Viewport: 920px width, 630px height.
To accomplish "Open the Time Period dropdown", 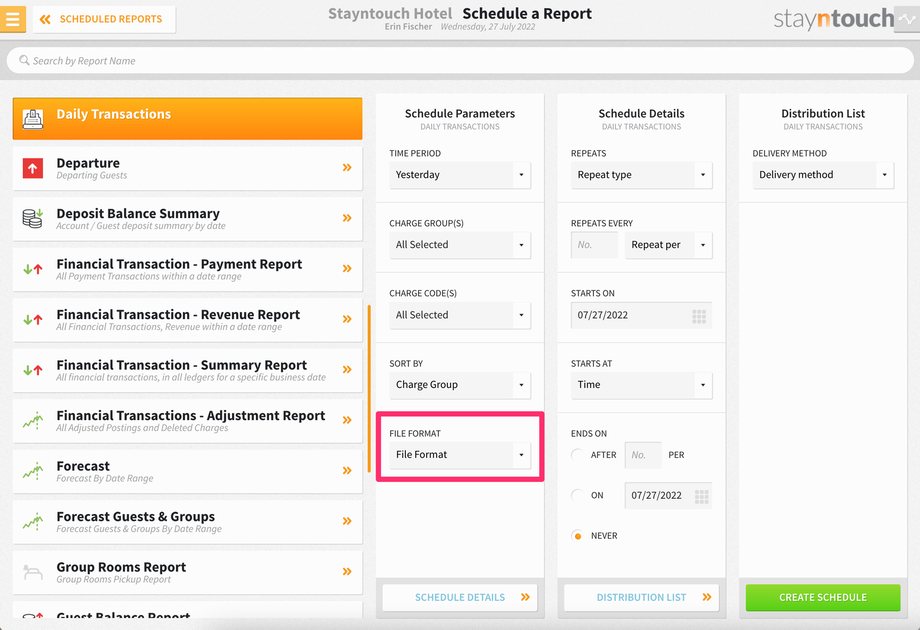I will pyautogui.click(x=459, y=175).
